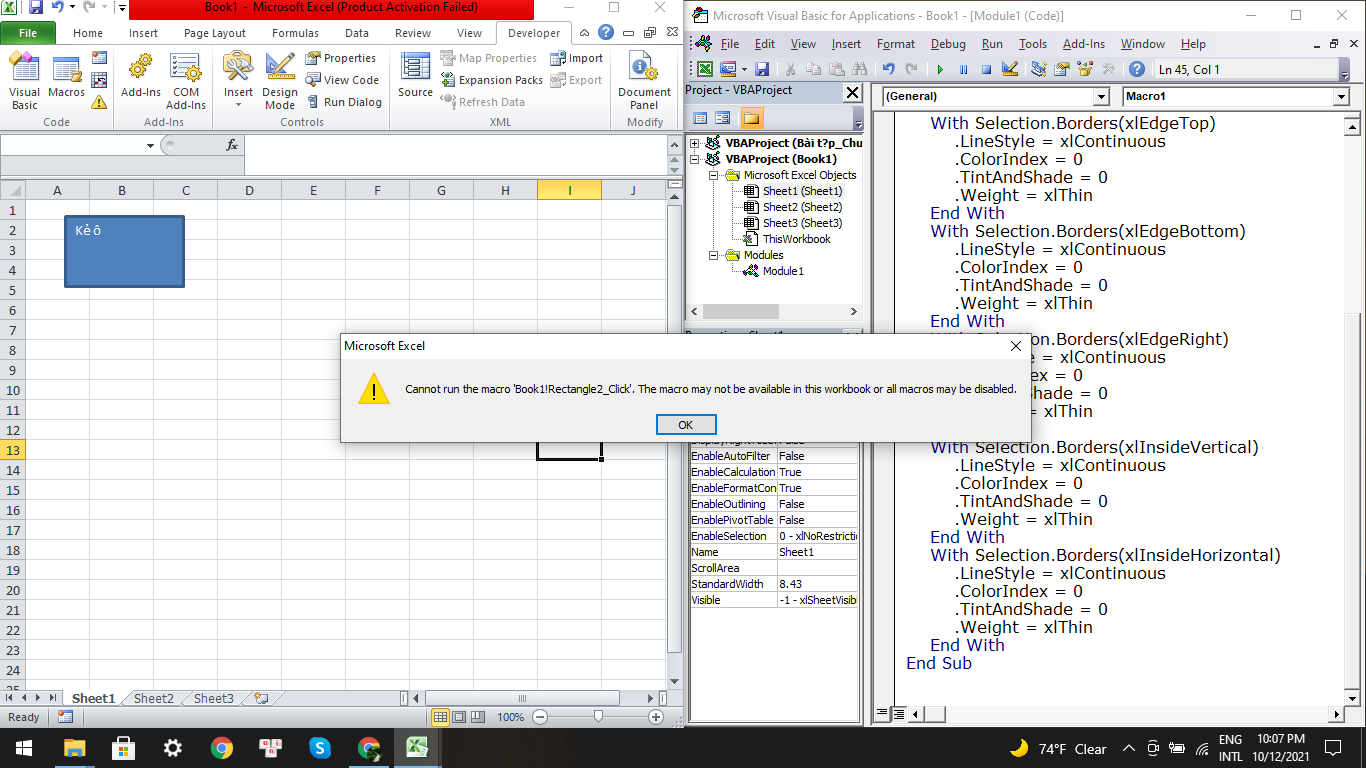Open the File tab in Excel
Screen dimensions: 1366x768
(28, 33)
